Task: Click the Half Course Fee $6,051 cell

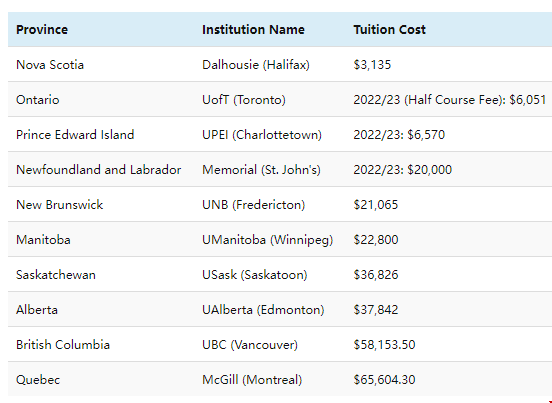Action: (450, 100)
